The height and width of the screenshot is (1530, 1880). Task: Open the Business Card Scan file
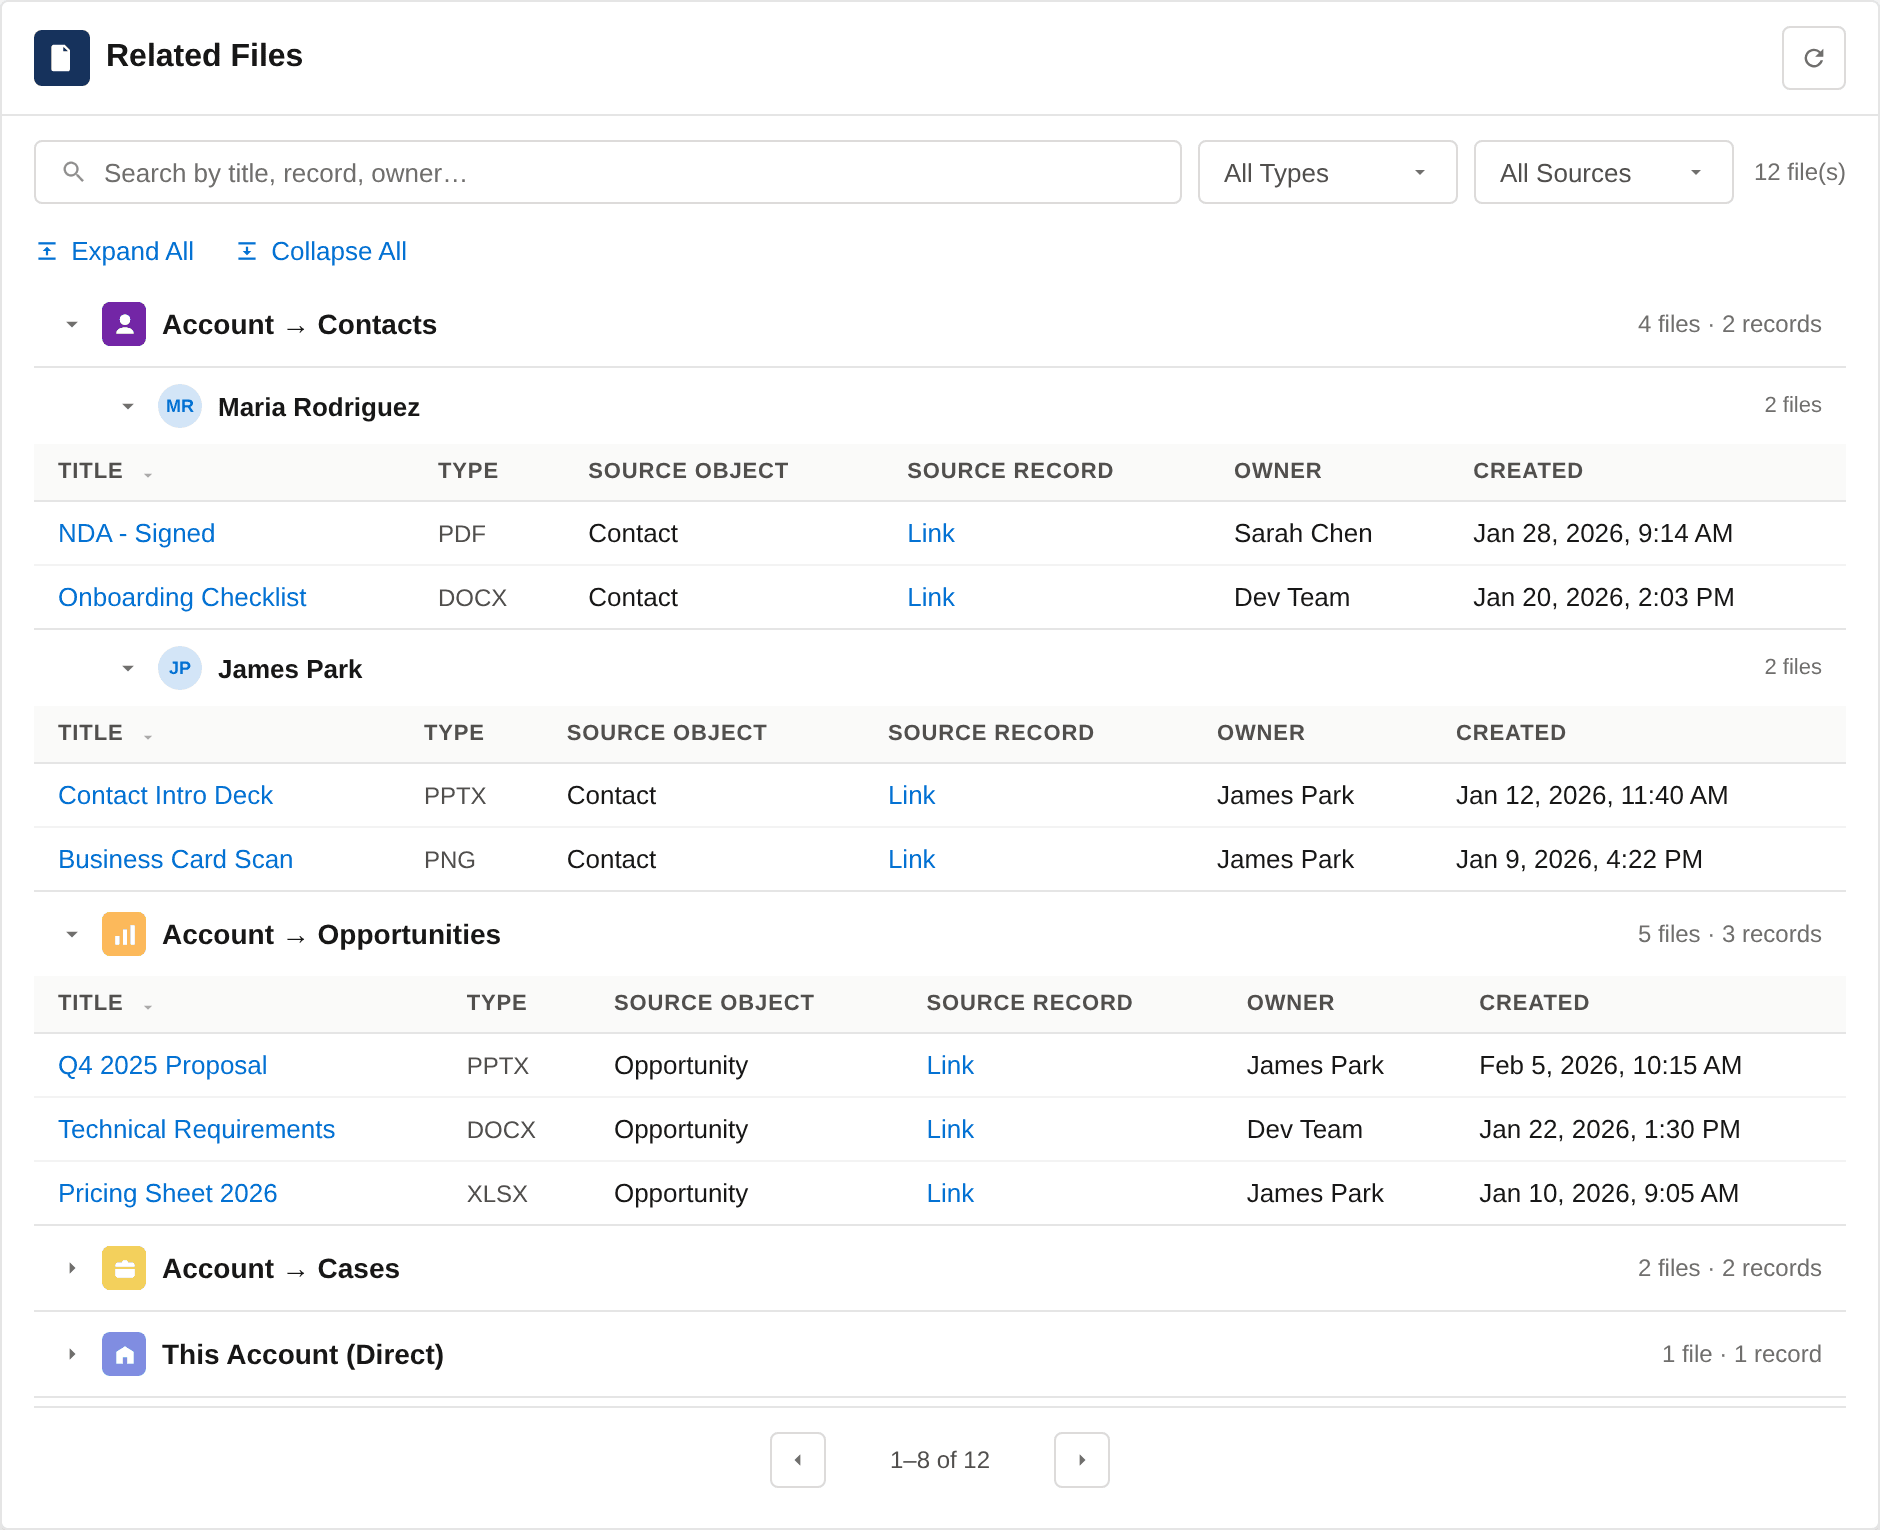tap(175, 859)
